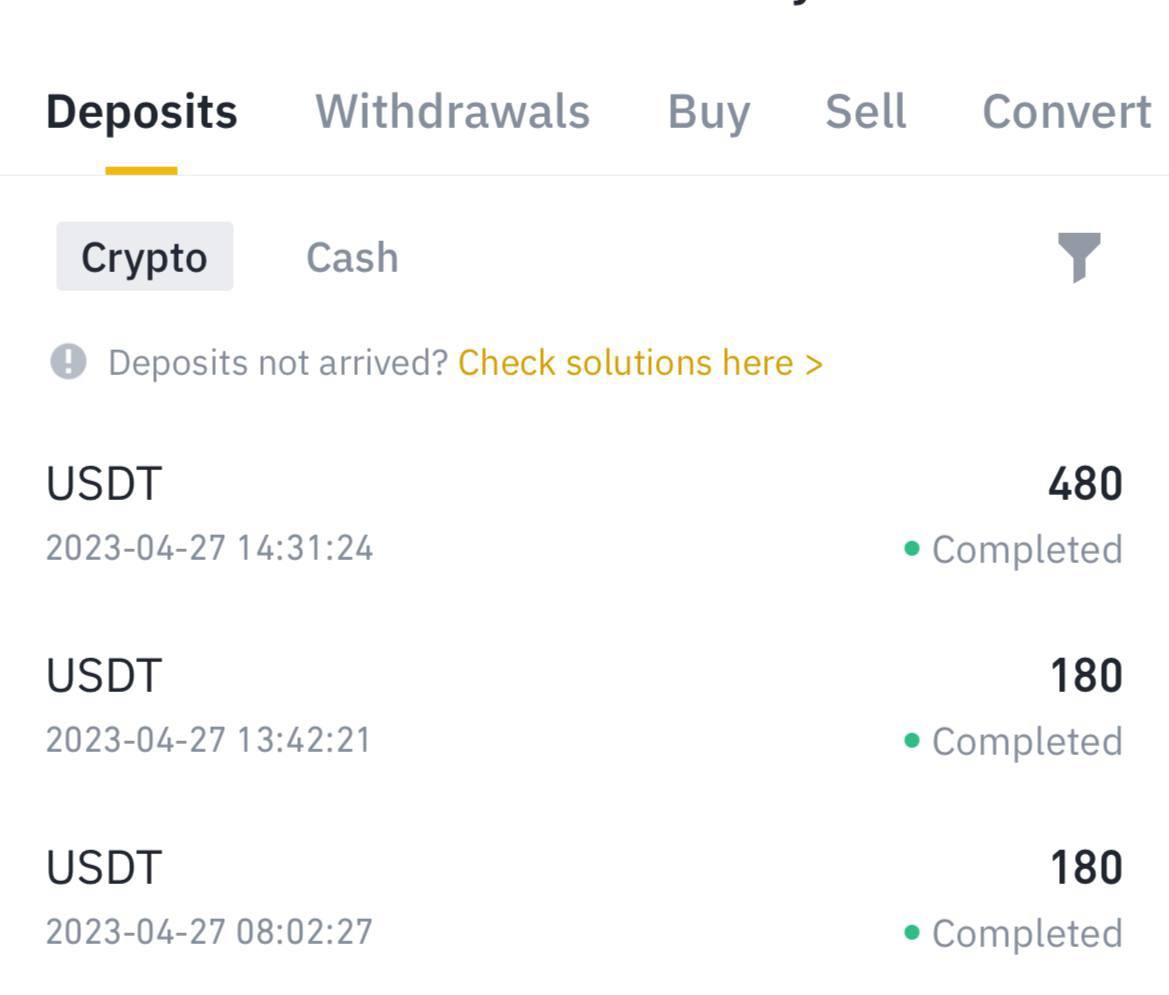Open the Check solutions here link
Image resolution: width=1169 pixels, height=995 pixels.
[640, 362]
